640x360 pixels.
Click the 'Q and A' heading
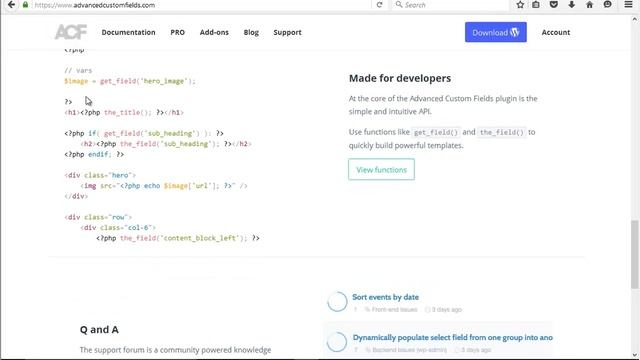pos(99,329)
